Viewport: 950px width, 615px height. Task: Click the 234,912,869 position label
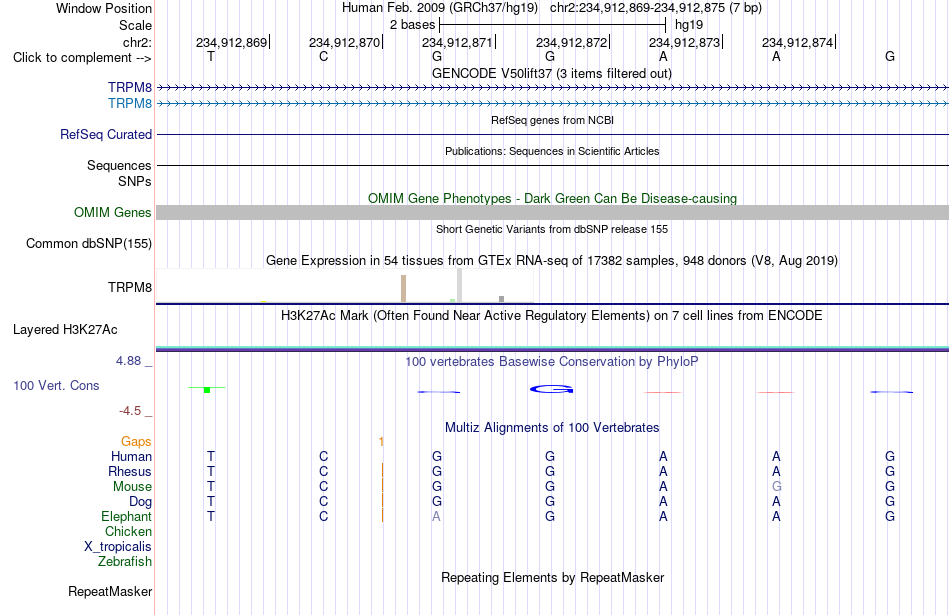pyautogui.click(x=231, y=42)
